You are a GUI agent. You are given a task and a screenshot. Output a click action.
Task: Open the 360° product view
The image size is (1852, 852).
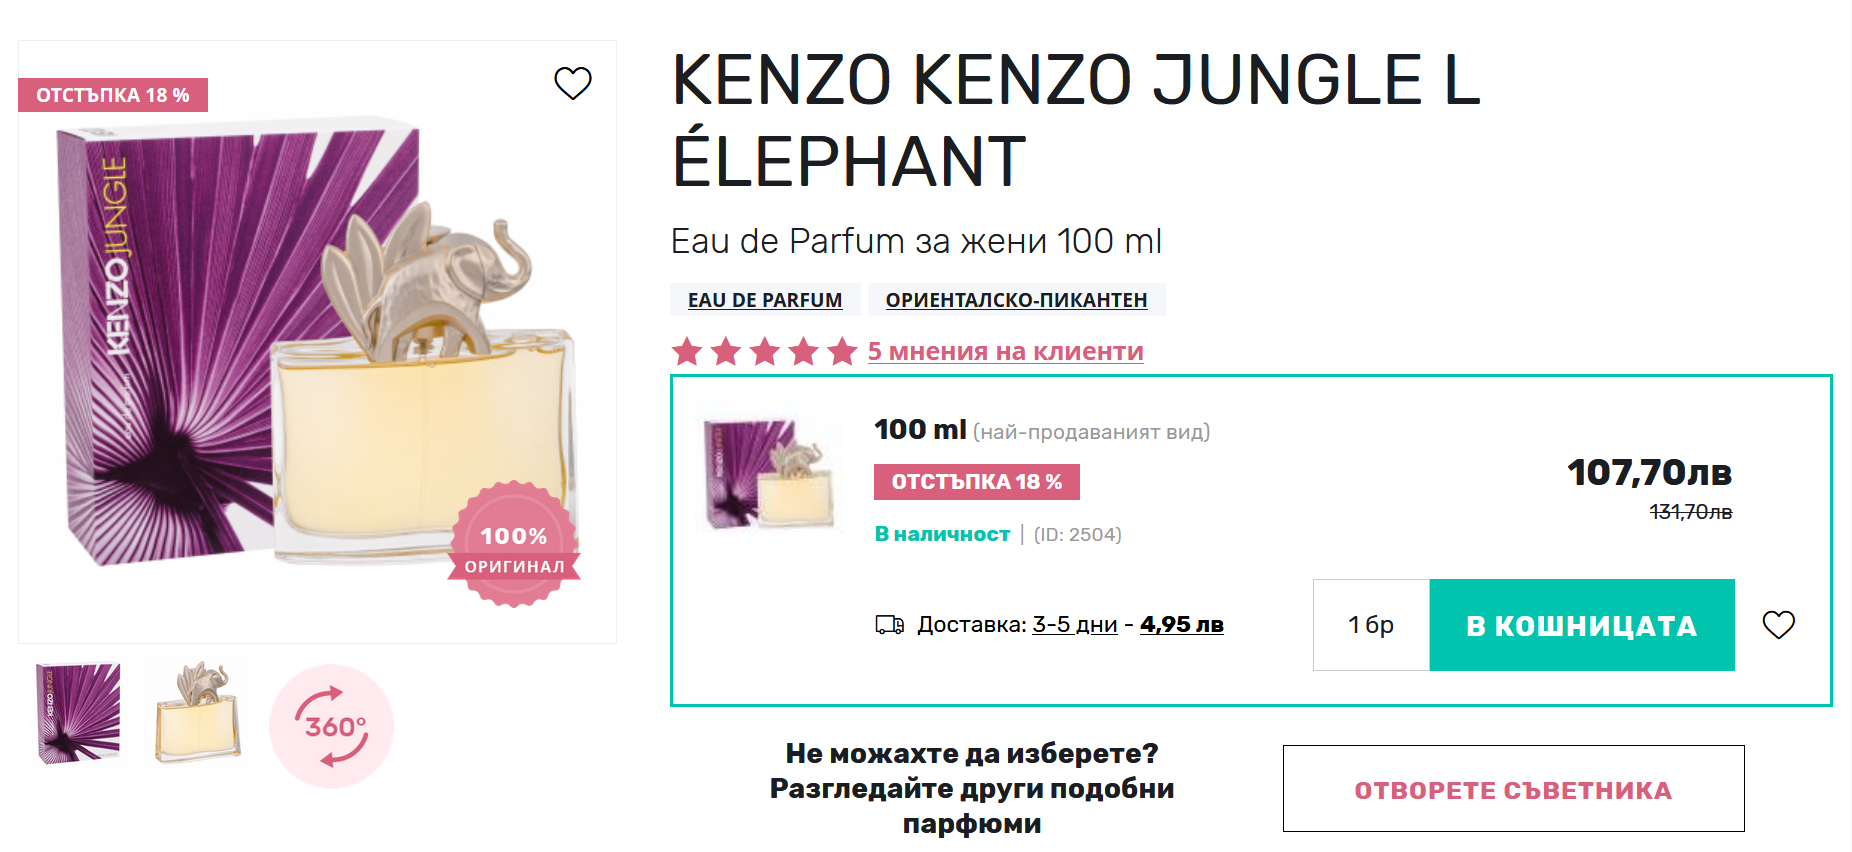pos(332,726)
